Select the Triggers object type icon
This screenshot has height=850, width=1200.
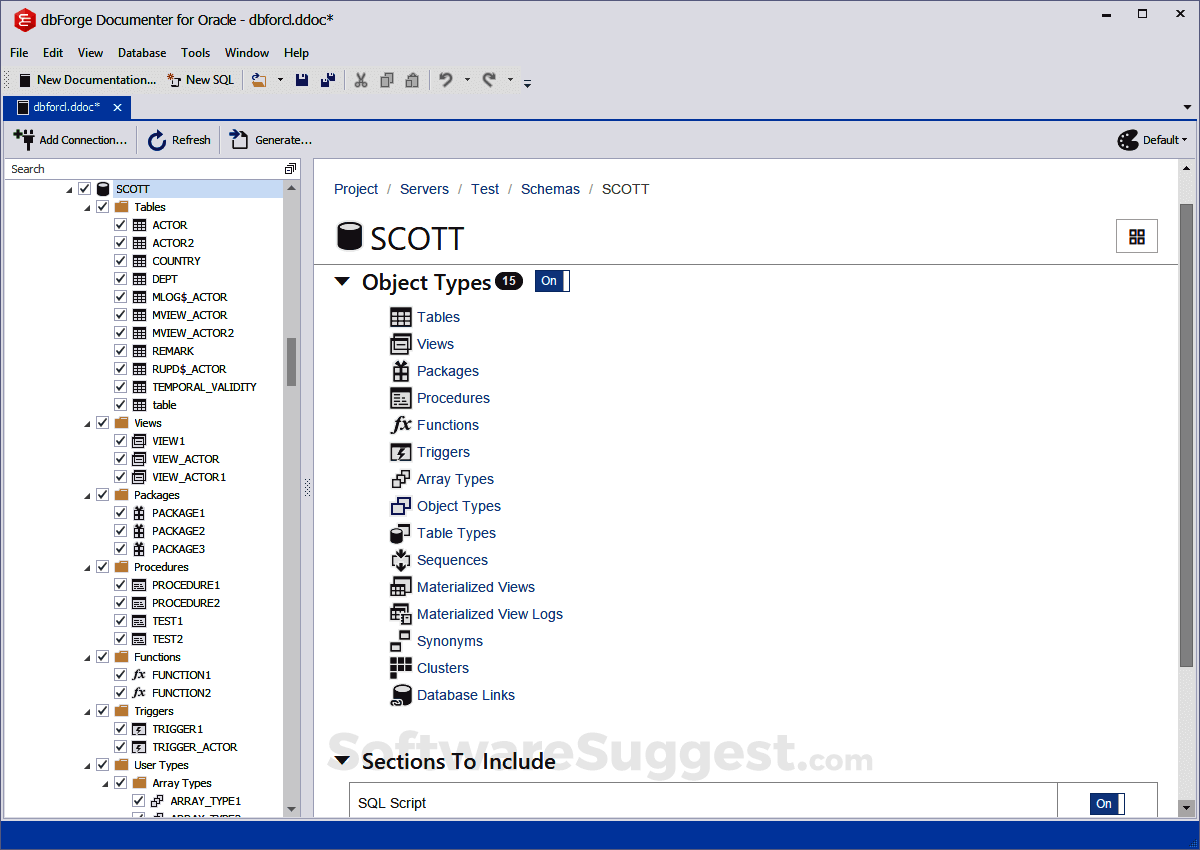399,452
